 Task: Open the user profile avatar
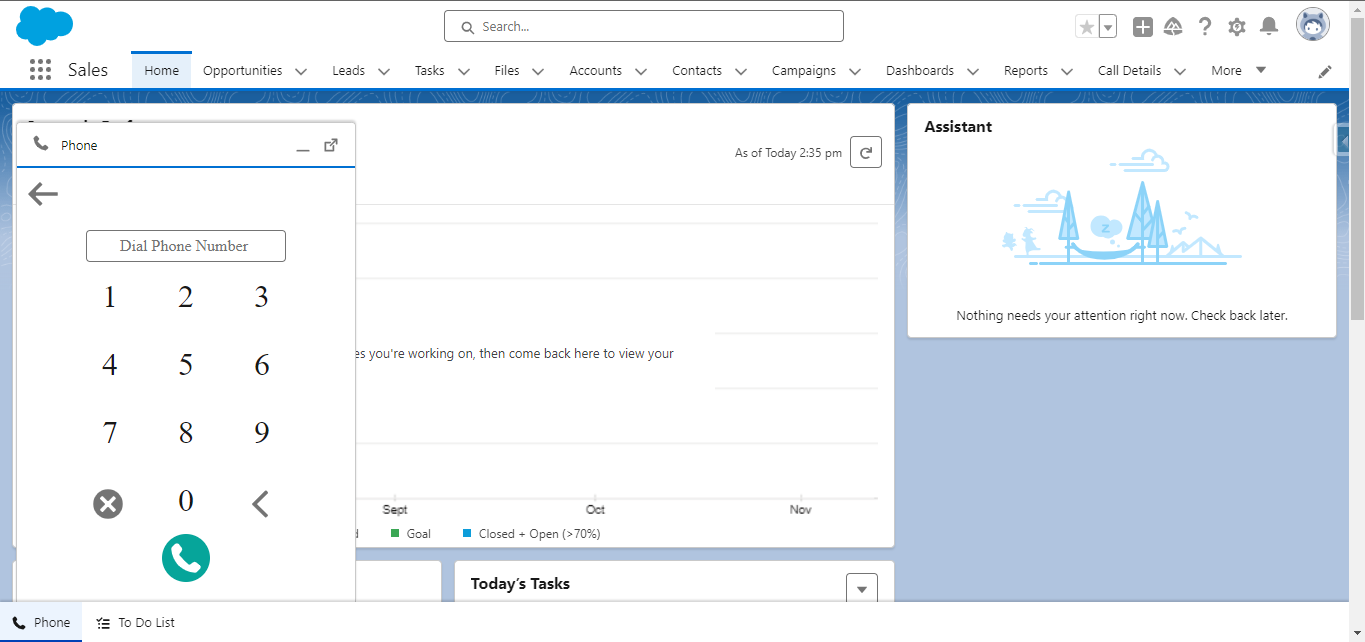1313,25
